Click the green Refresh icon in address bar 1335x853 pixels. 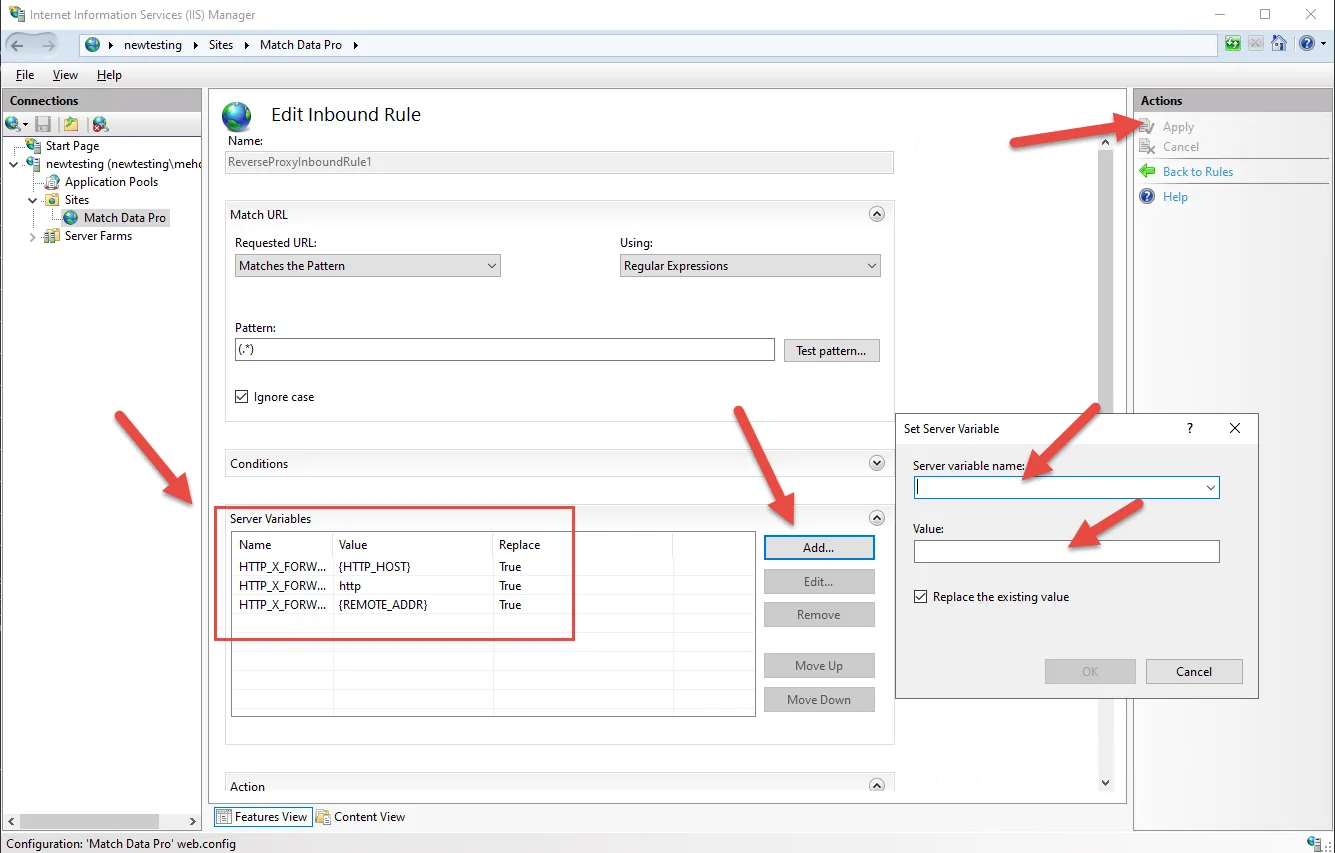(1233, 44)
